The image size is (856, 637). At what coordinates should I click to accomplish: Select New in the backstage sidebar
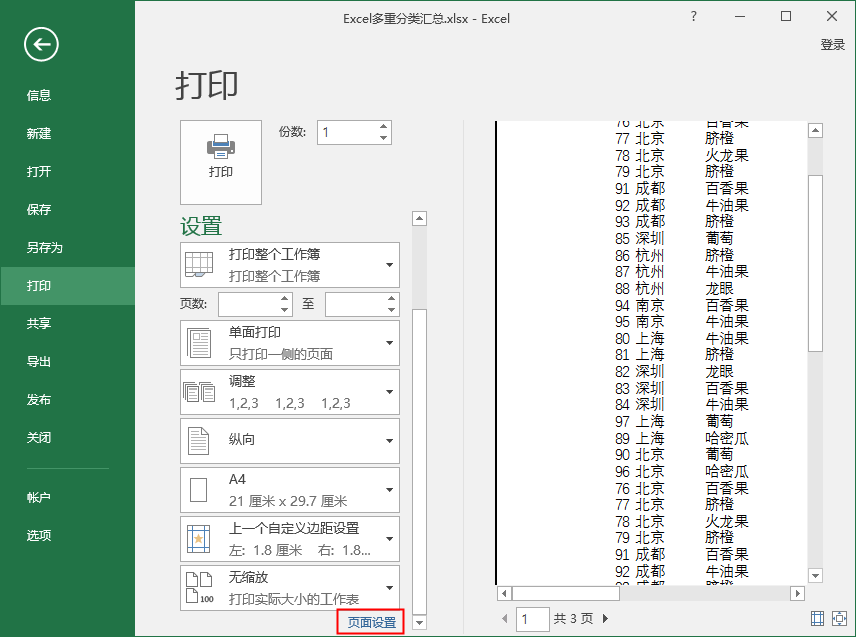point(39,134)
